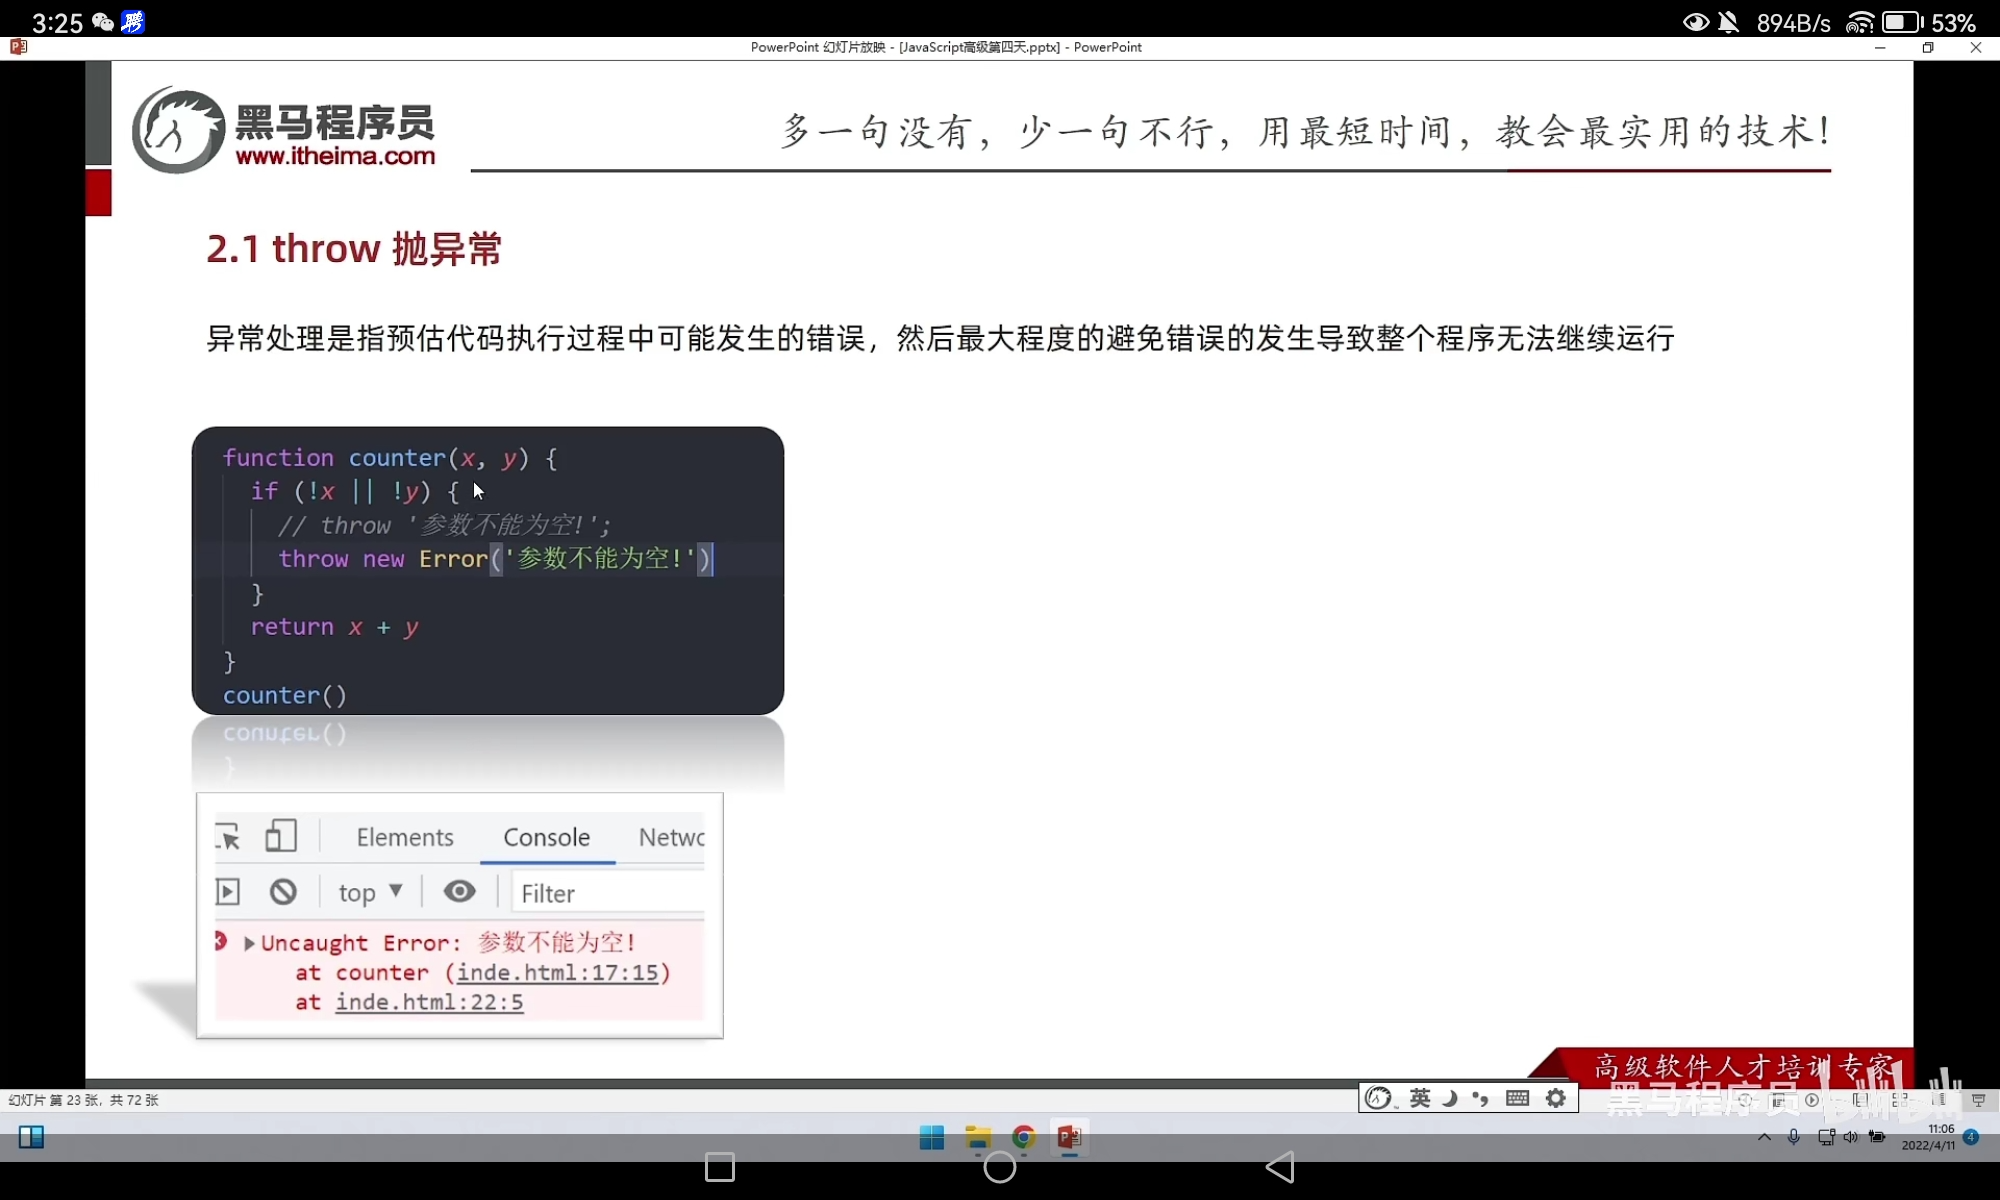Open Chrome from the taskbar
Viewport: 2000px width, 1200px height.
click(1023, 1137)
